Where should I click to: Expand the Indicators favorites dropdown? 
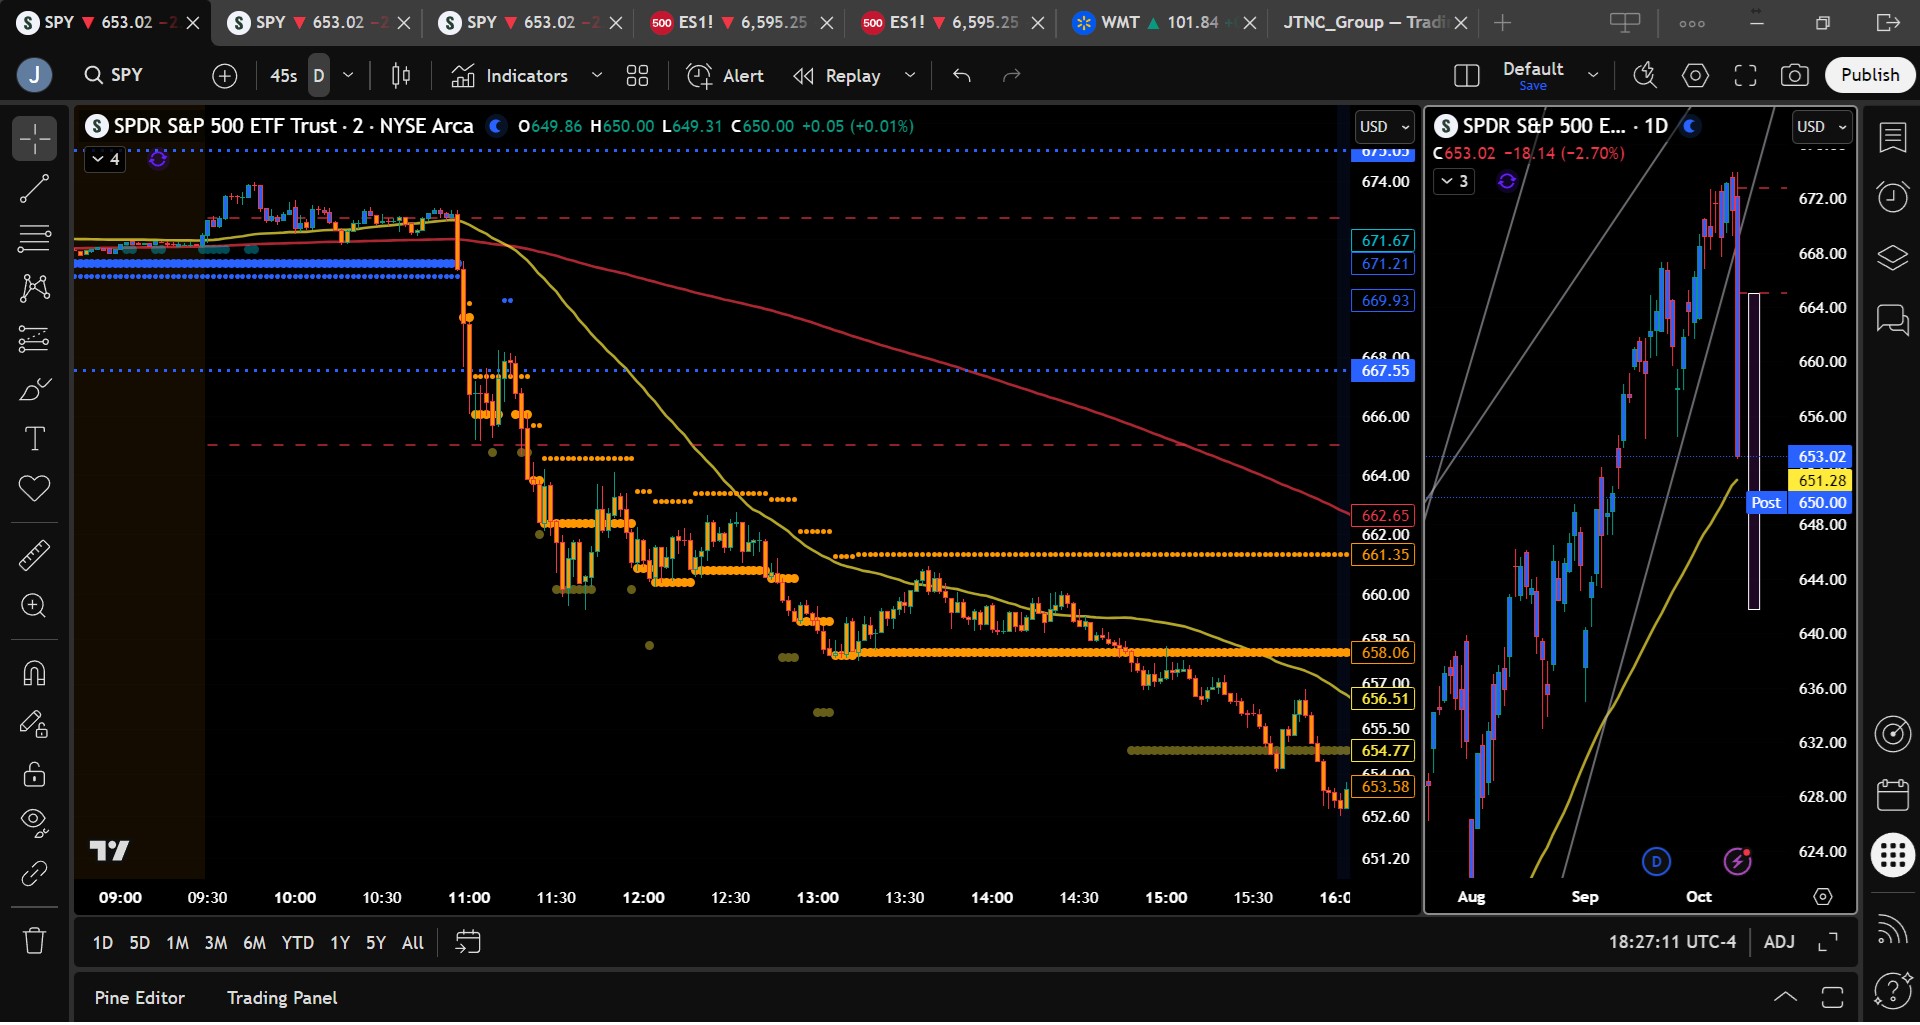(597, 76)
